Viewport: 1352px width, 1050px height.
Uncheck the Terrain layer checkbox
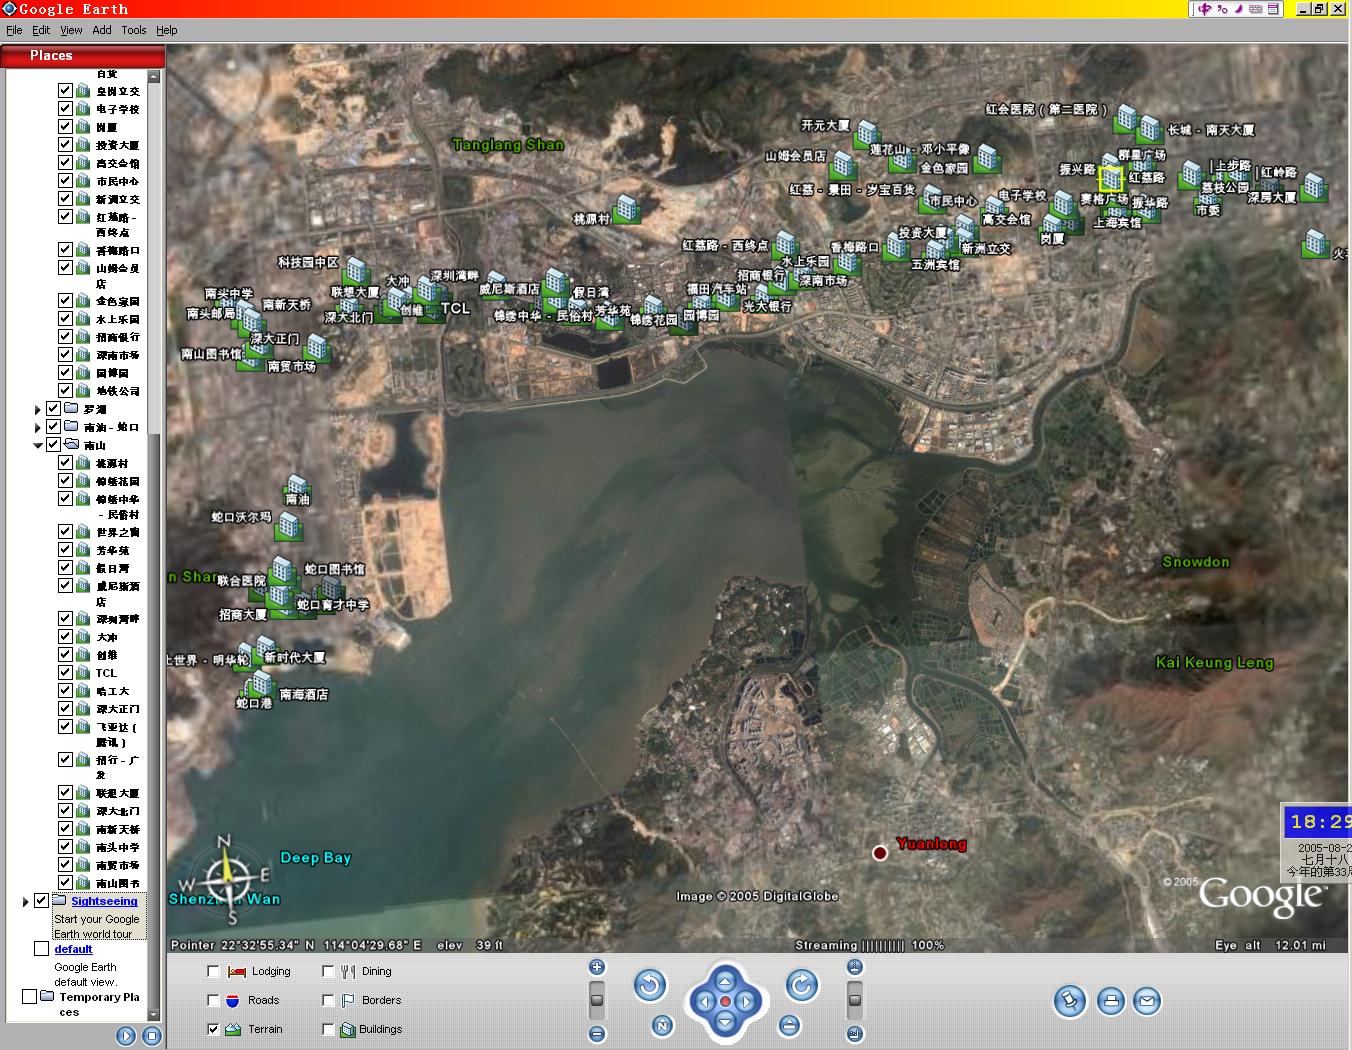[213, 1029]
